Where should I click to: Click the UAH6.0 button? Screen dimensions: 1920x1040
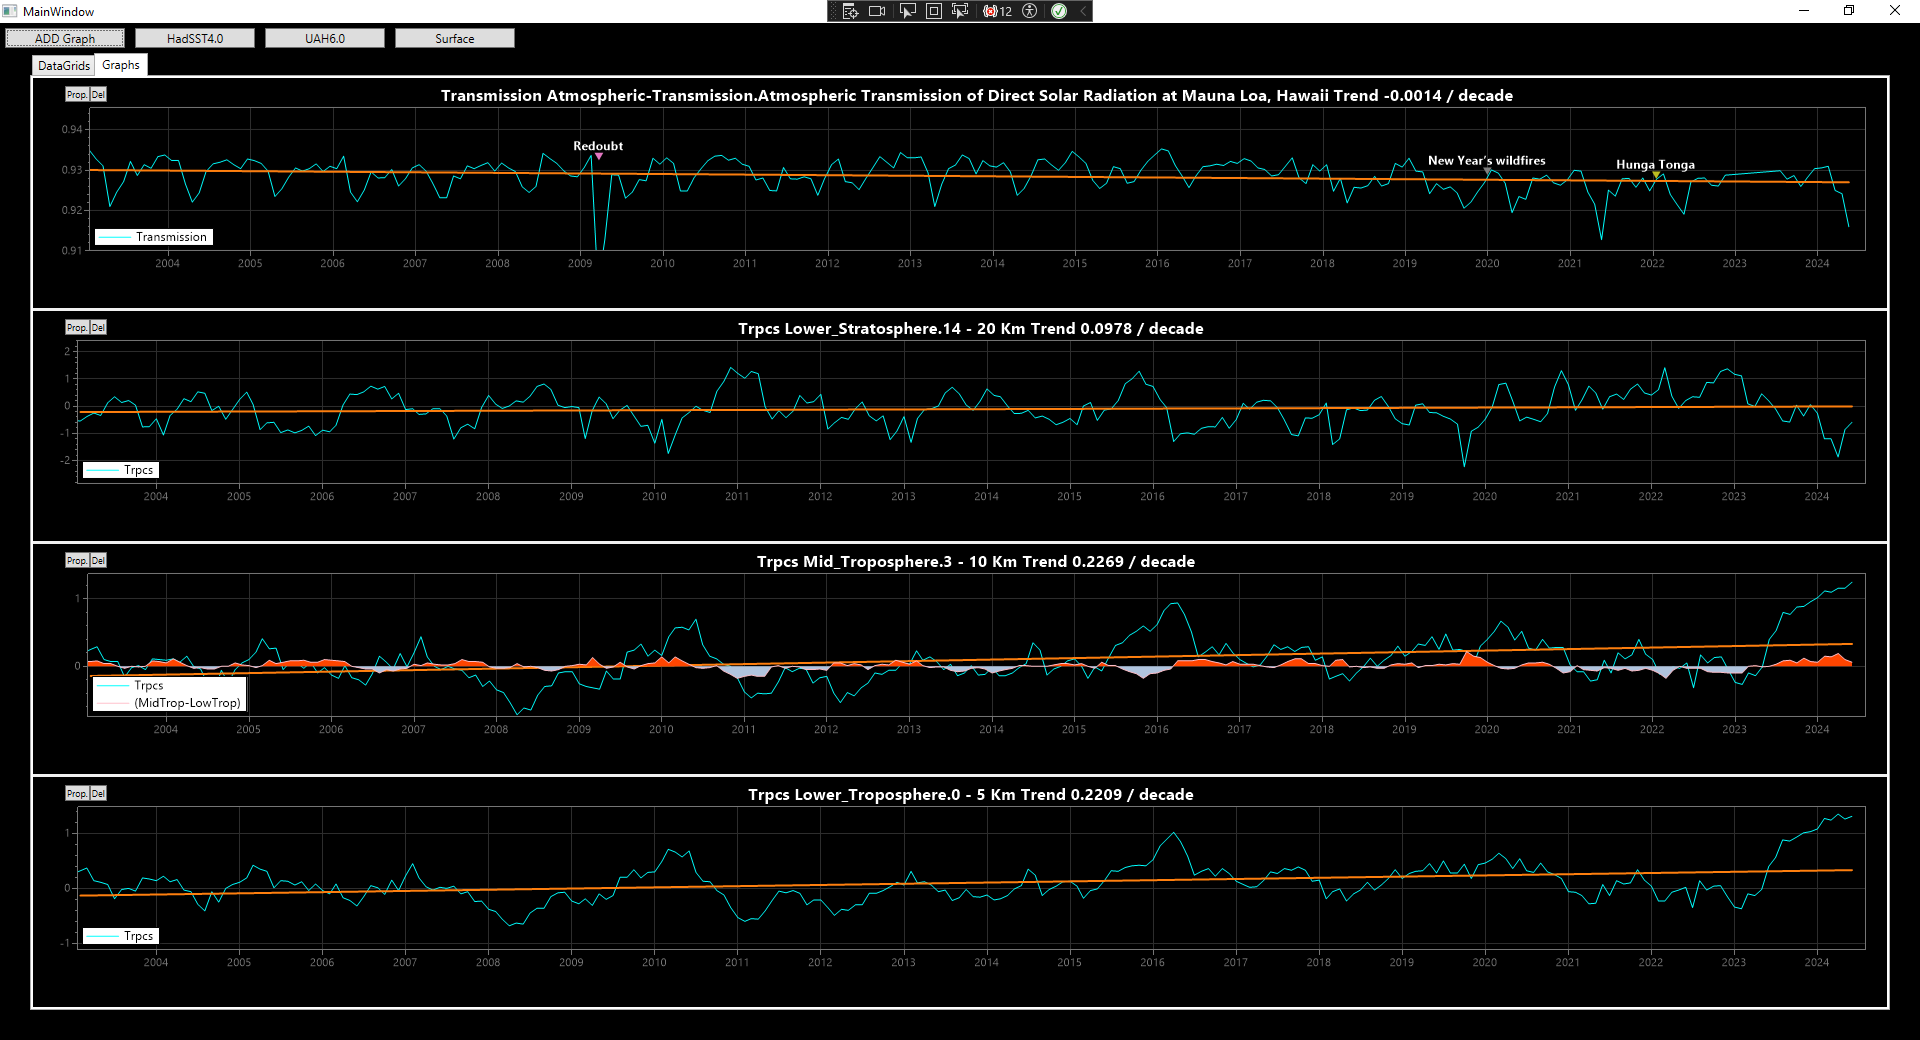coord(325,38)
